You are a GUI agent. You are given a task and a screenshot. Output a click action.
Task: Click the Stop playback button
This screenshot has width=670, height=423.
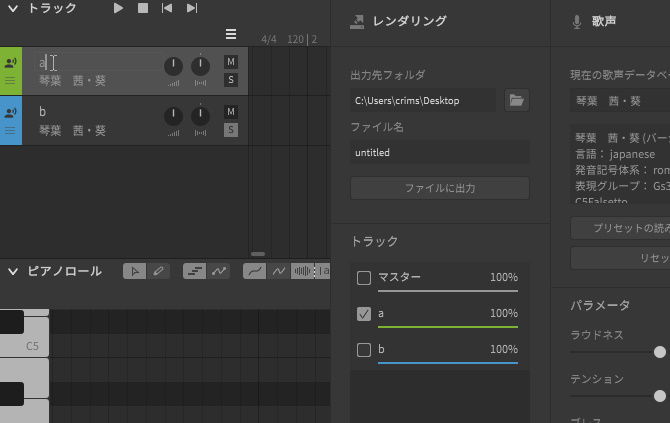coord(143,8)
